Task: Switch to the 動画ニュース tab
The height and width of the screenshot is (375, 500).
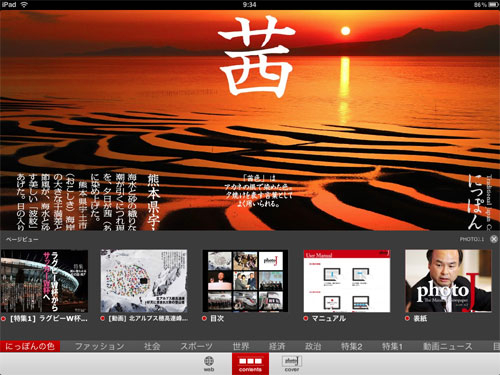Action: [448, 346]
